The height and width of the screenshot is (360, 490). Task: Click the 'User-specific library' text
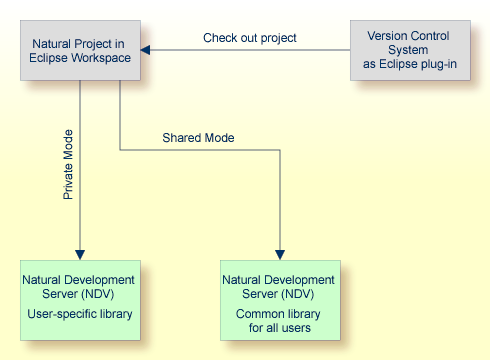[x=80, y=314]
